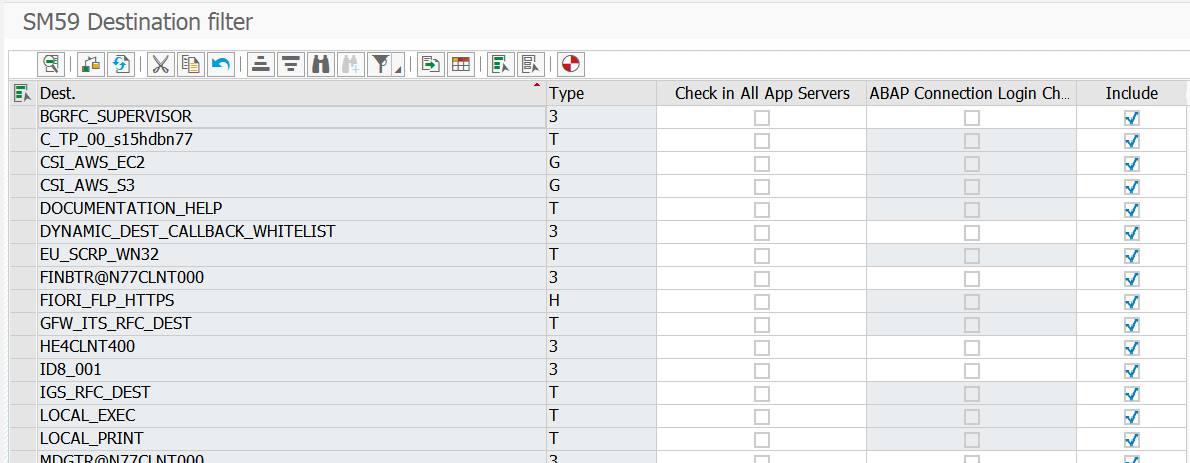Open the layout grid icon
This screenshot has width=1190, height=463.
pyautogui.click(x=460, y=65)
